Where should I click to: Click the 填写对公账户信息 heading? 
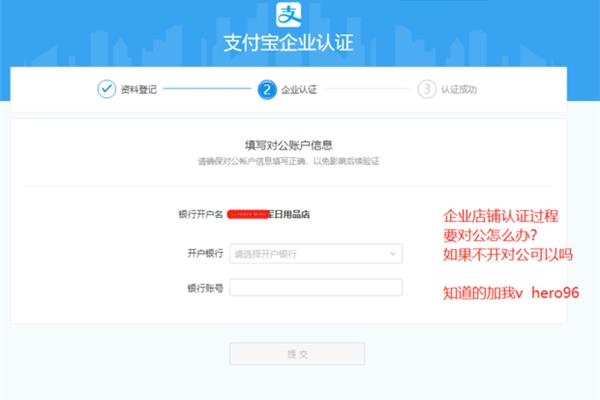[x=289, y=145]
